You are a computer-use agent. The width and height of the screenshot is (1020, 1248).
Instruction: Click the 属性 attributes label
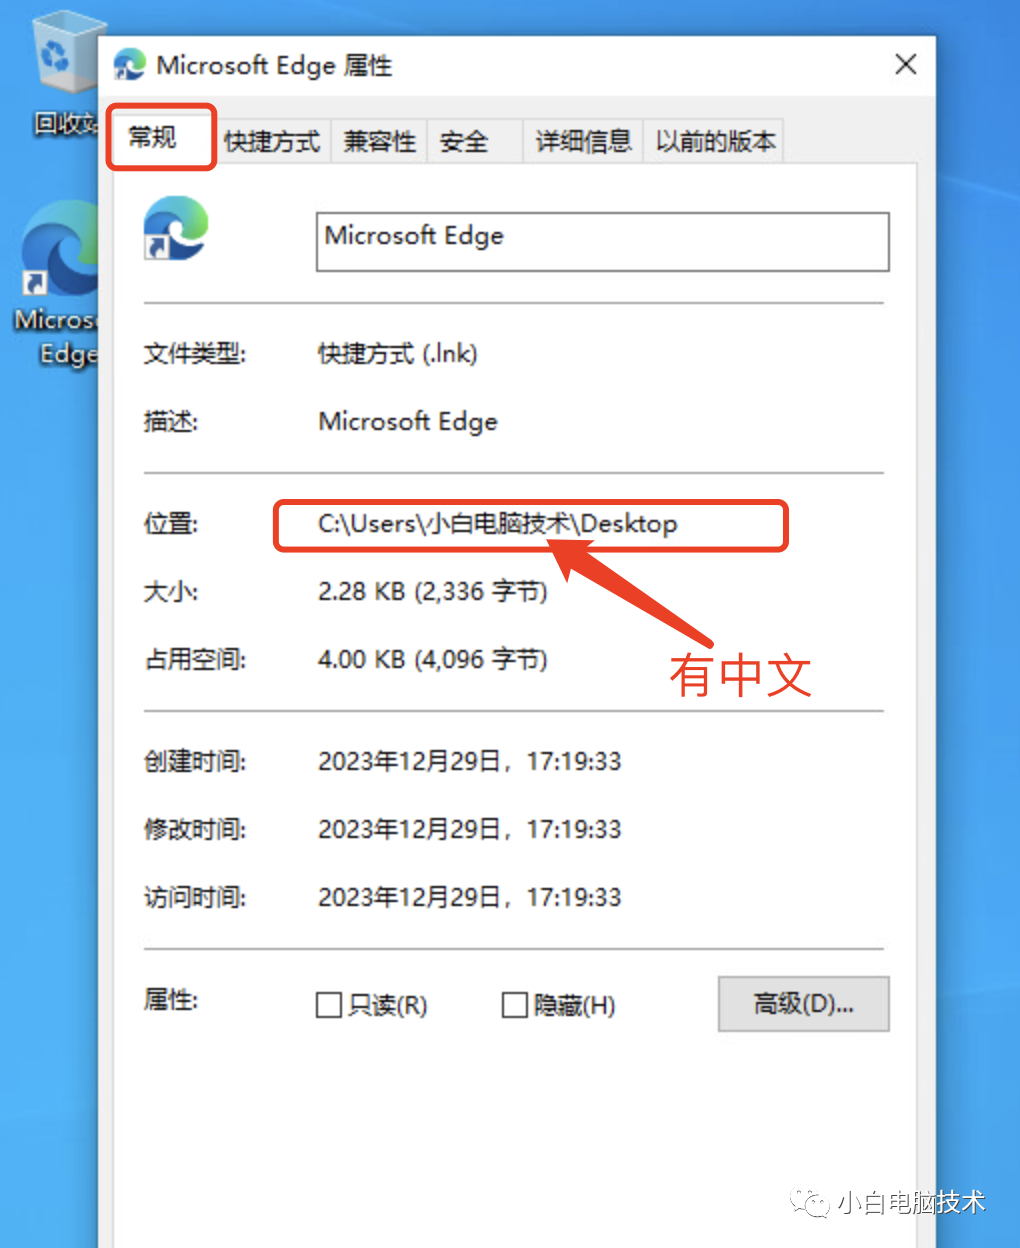[171, 1000]
